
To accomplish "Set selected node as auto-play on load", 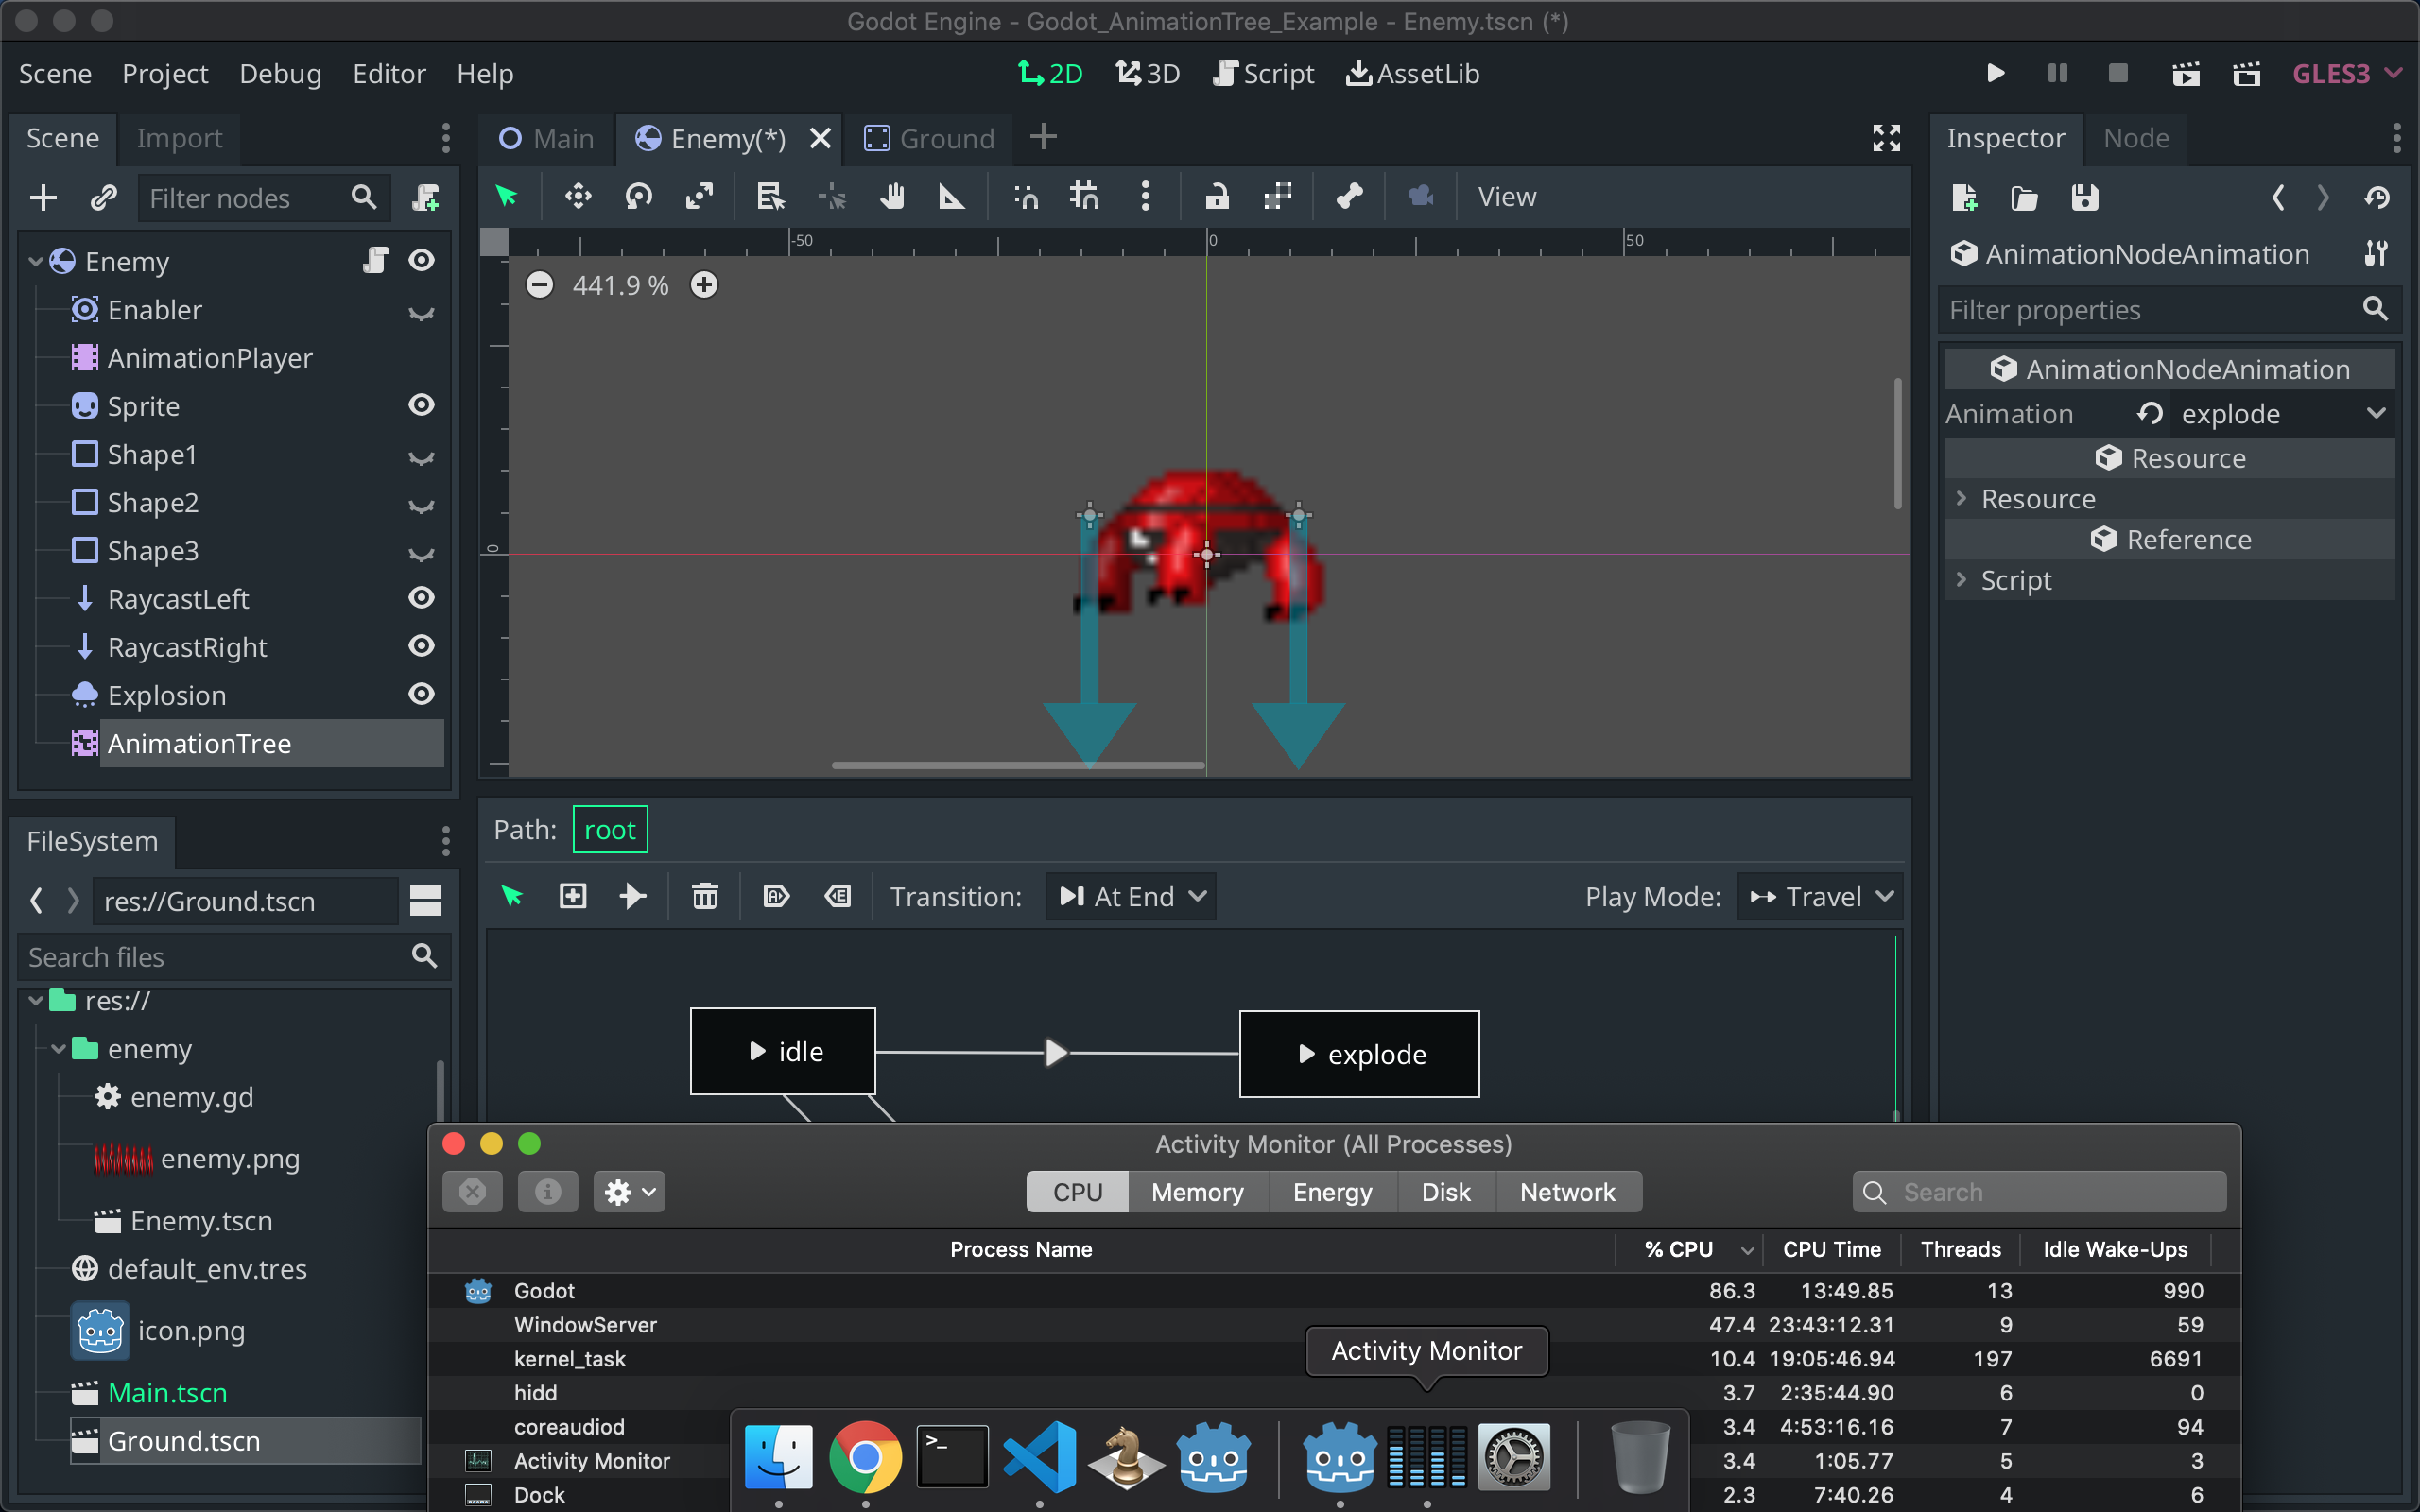I will click(777, 896).
